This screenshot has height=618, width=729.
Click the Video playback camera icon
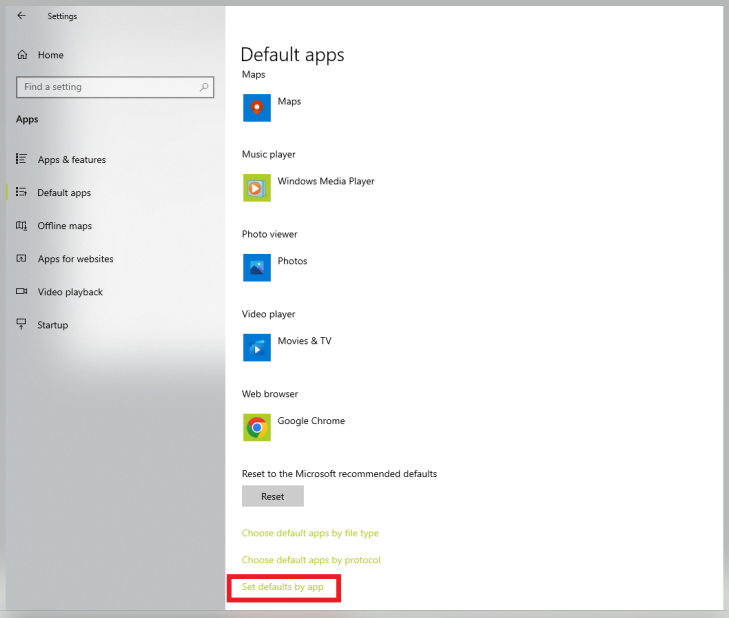(x=21, y=292)
